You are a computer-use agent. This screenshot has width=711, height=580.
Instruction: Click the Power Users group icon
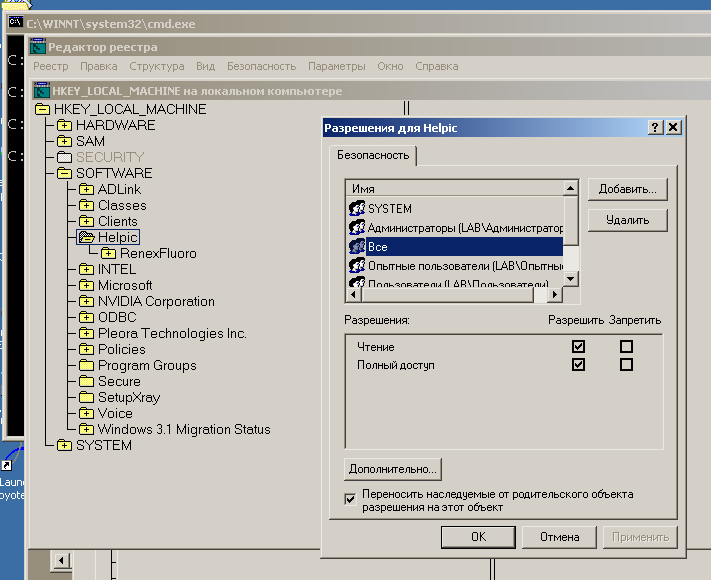tap(357, 266)
